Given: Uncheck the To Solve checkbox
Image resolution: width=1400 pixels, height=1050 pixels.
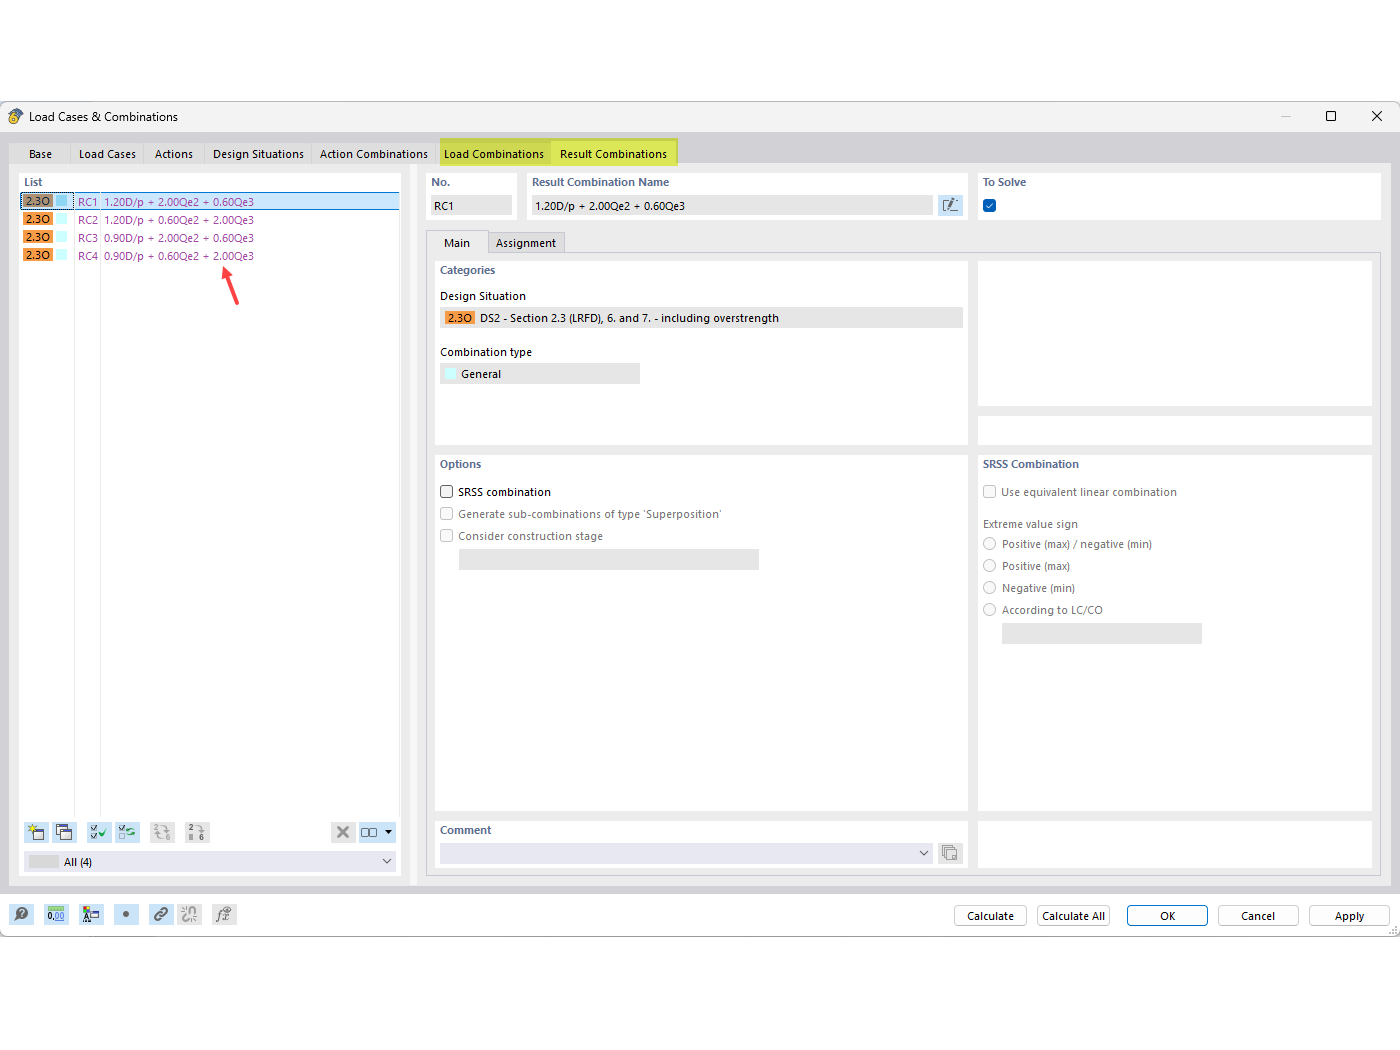Looking at the screenshot, I should point(990,206).
